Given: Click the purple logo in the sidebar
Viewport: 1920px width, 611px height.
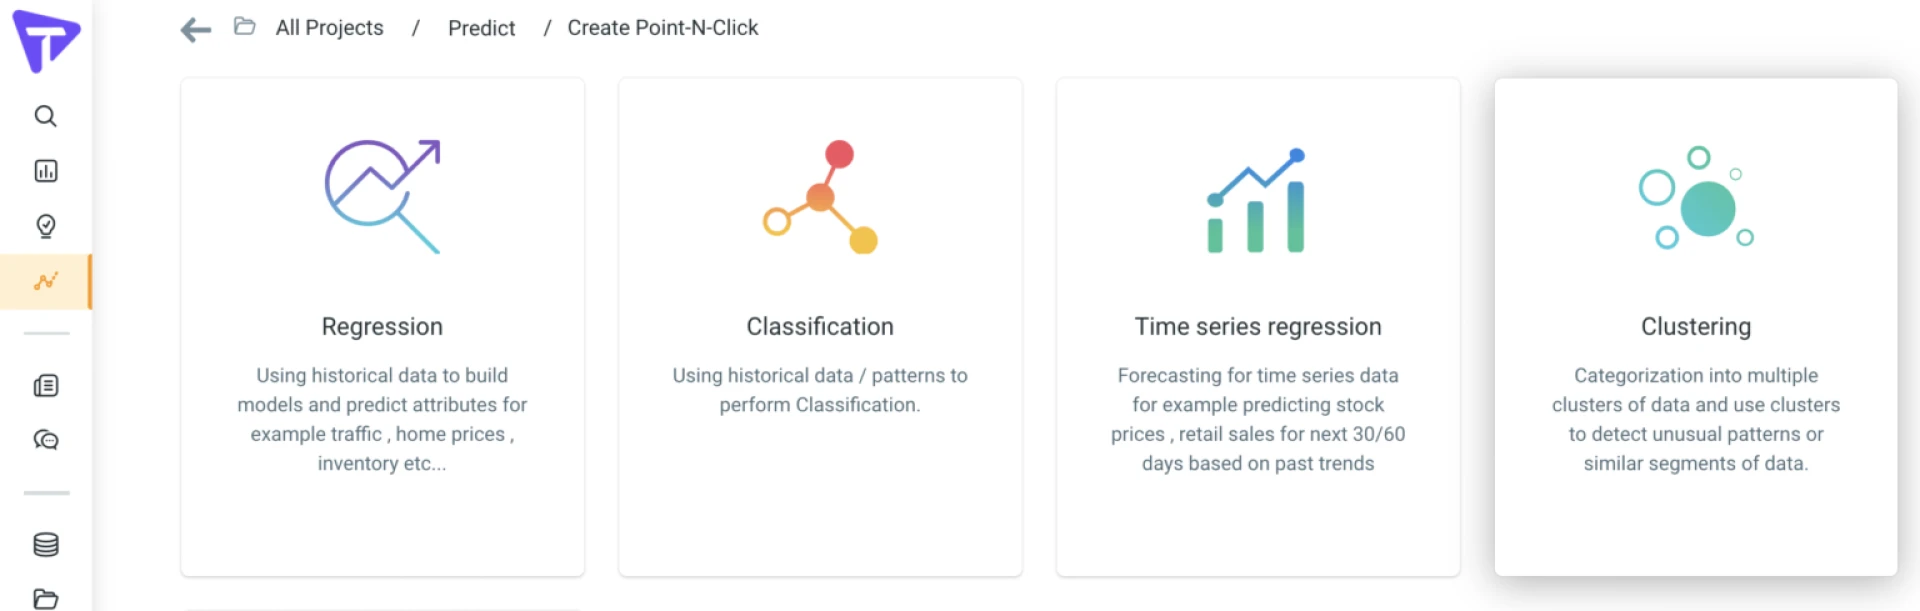Looking at the screenshot, I should click(46, 41).
